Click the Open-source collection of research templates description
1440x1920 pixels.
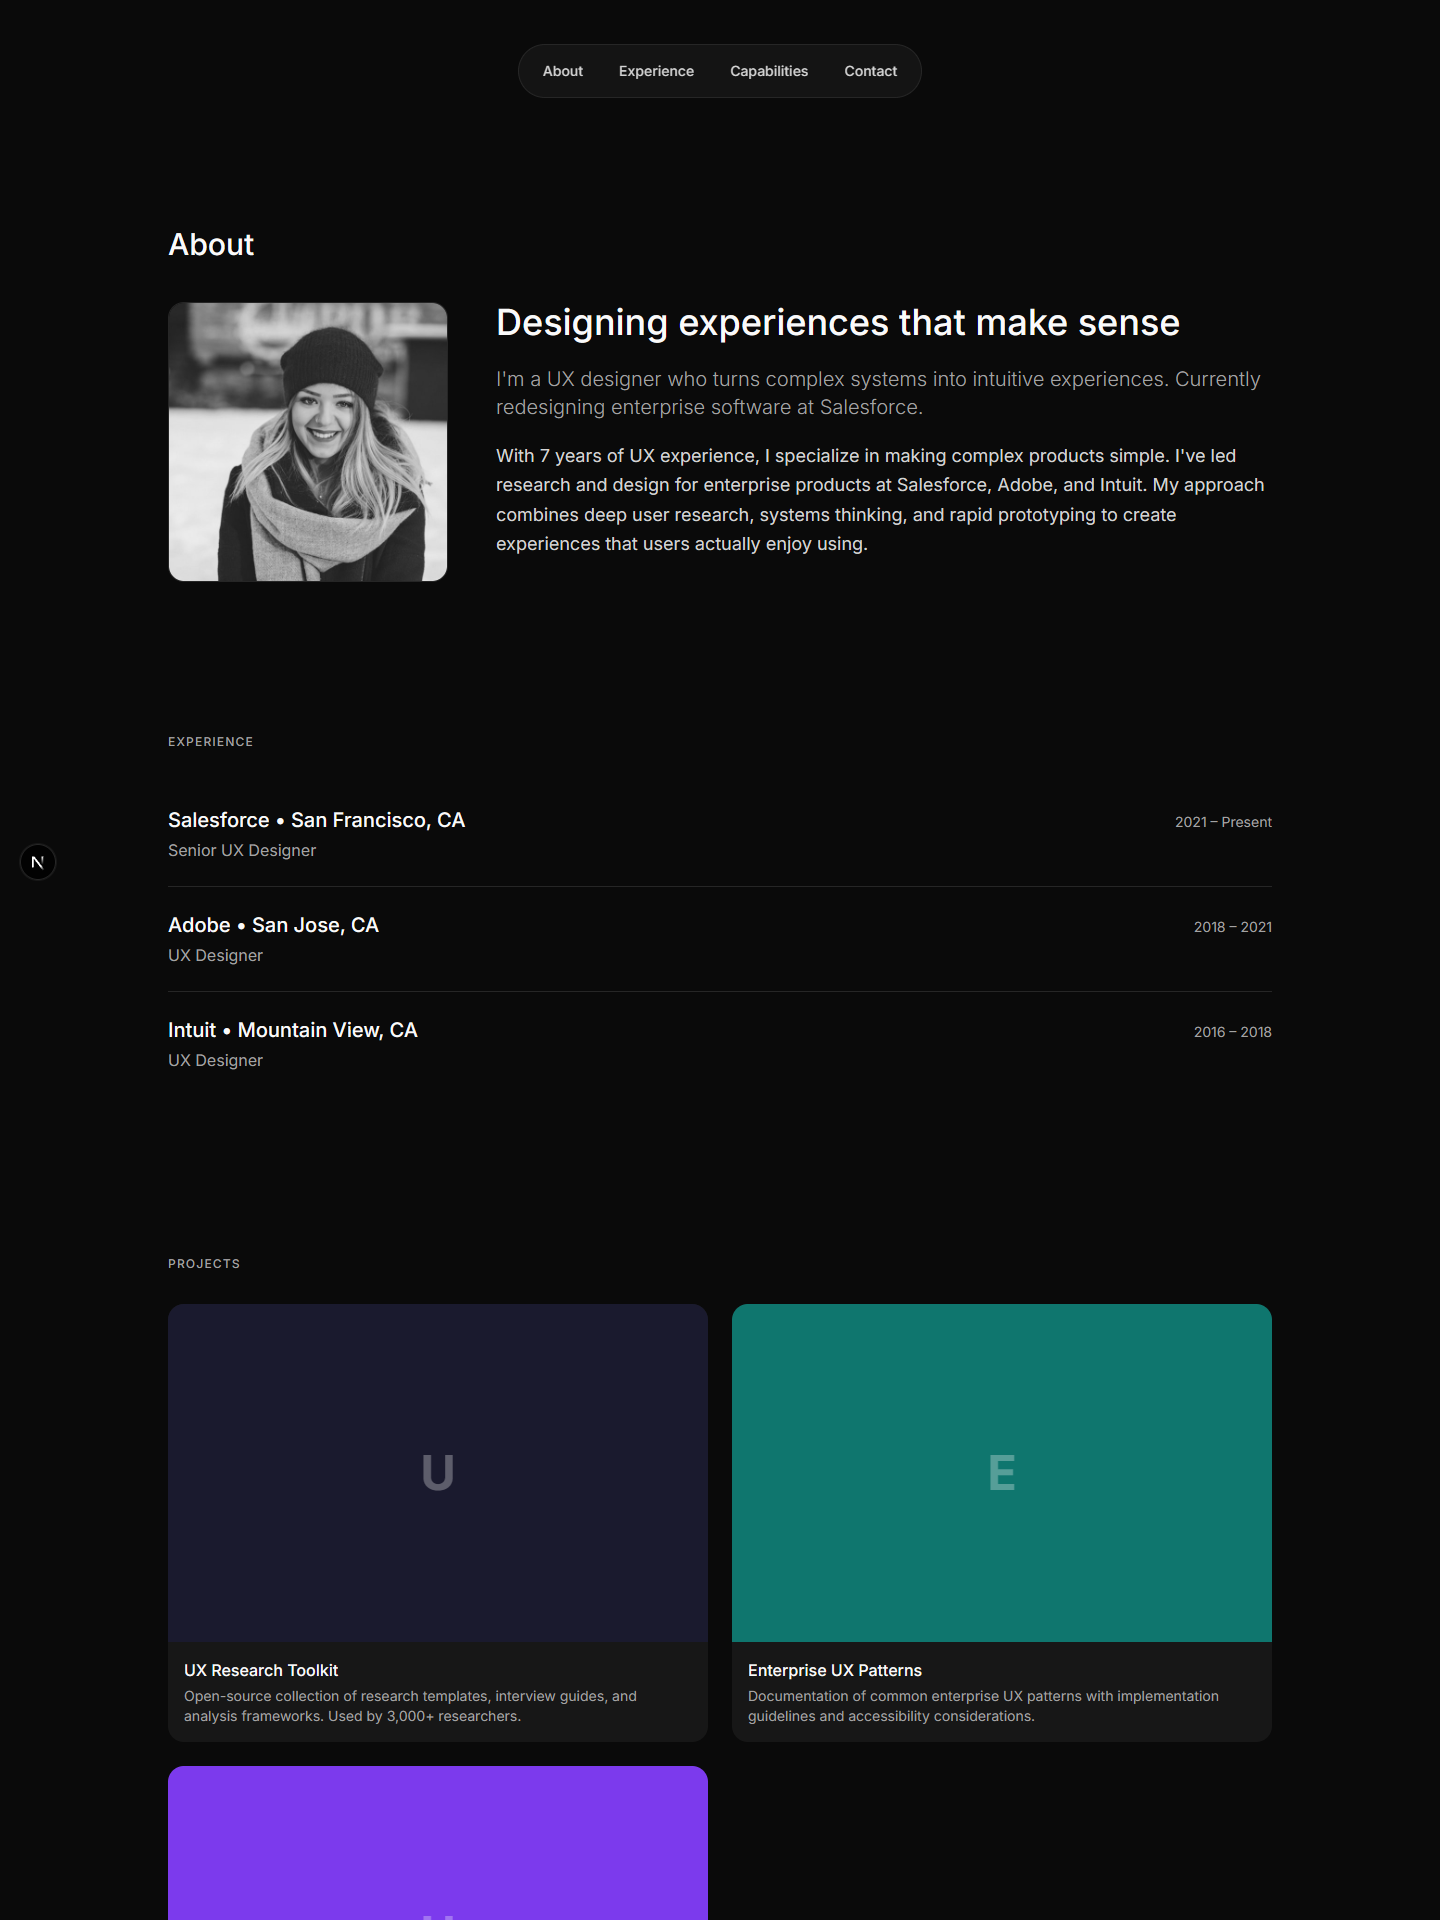click(x=410, y=1706)
